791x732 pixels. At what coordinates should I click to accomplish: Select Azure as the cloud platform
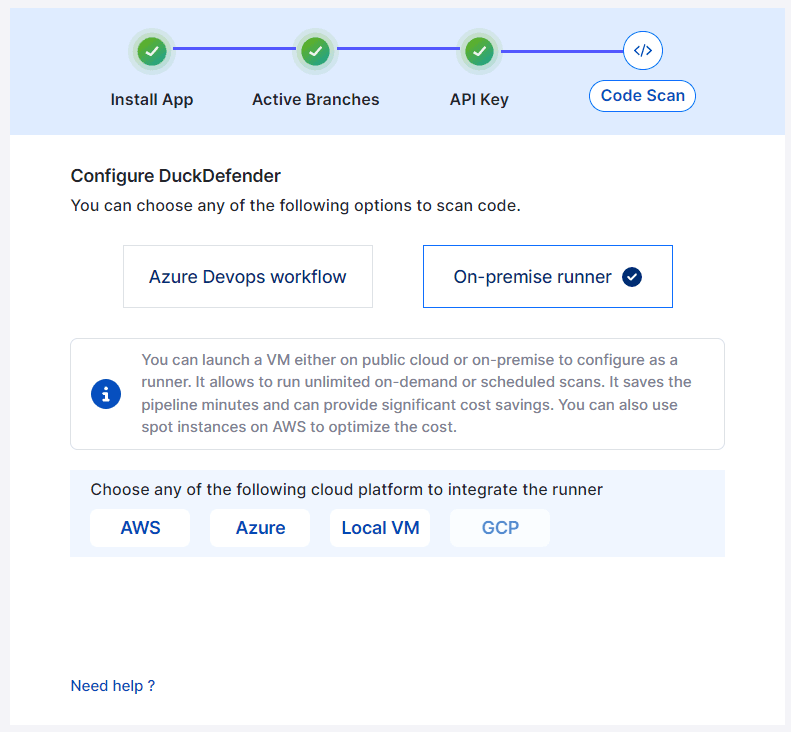[x=260, y=528]
